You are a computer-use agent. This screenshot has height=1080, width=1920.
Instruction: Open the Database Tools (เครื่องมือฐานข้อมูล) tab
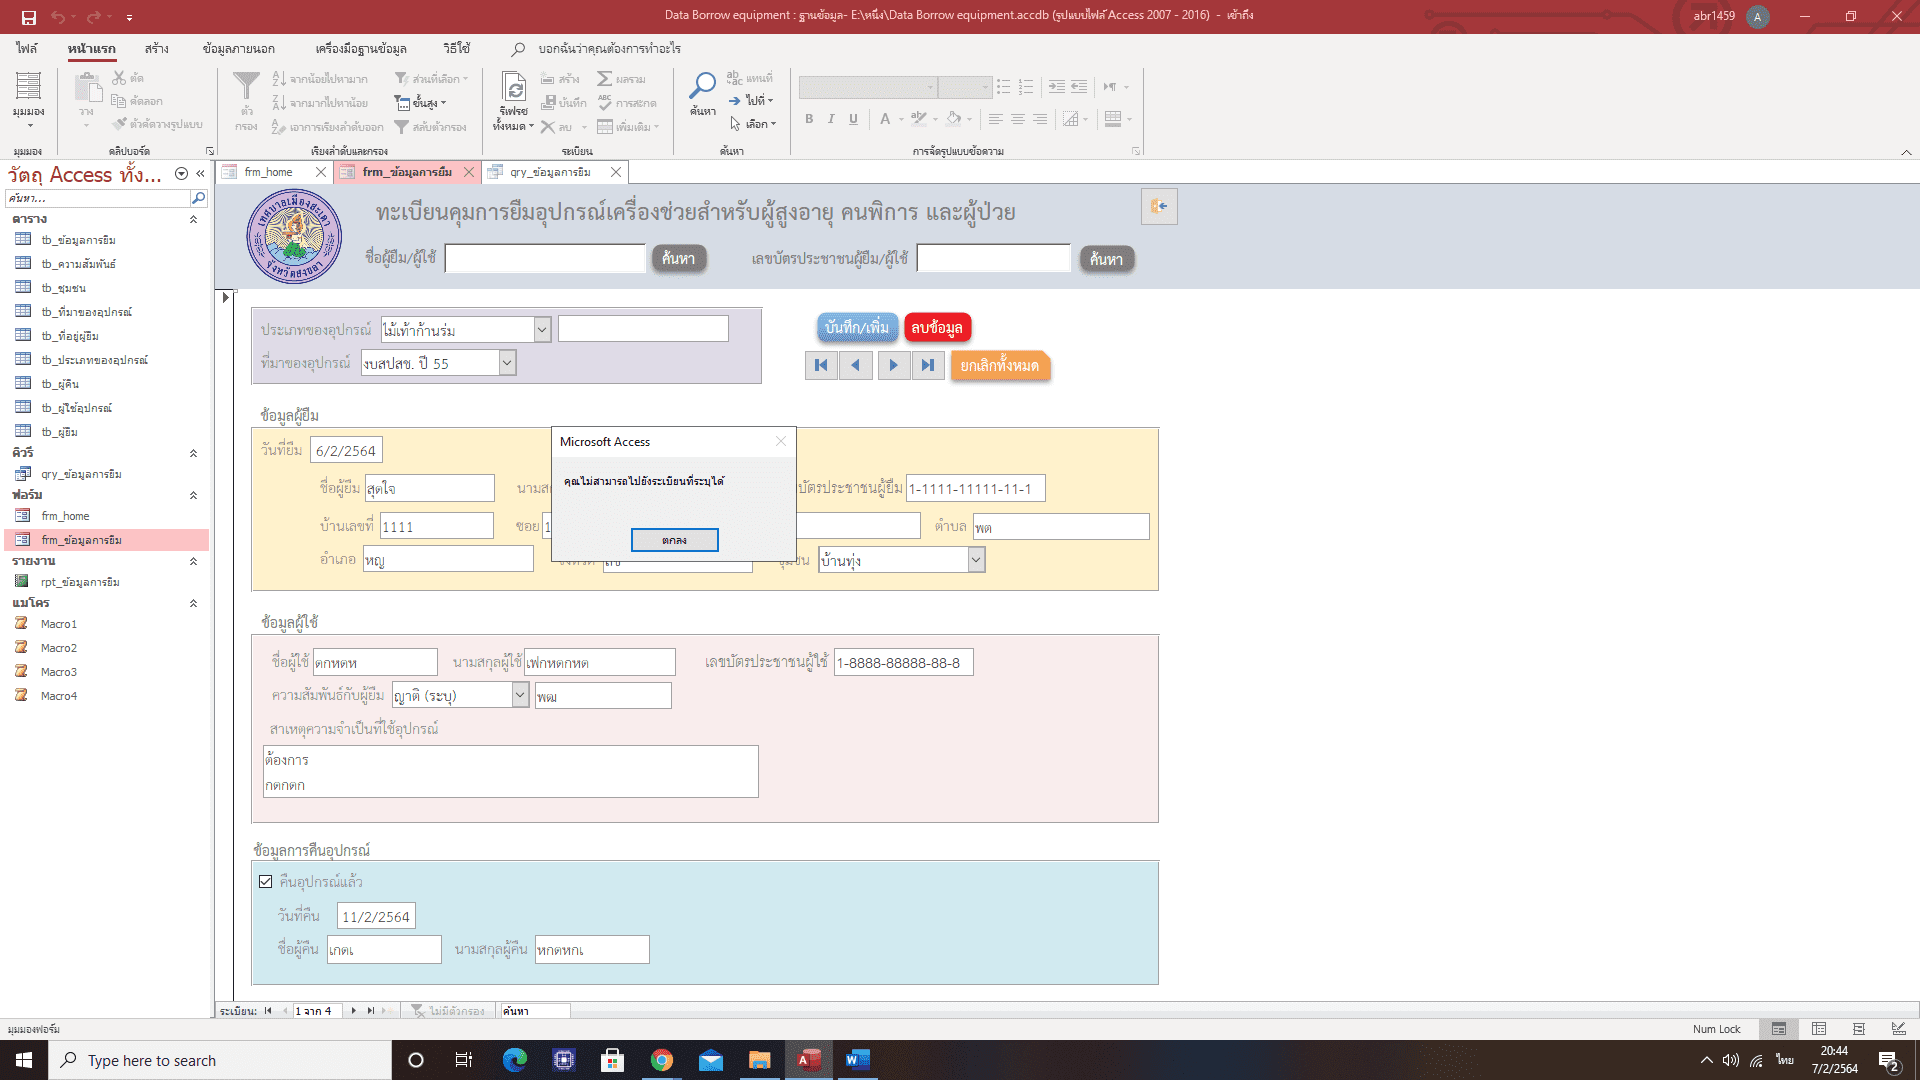click(x=361, y=48)
